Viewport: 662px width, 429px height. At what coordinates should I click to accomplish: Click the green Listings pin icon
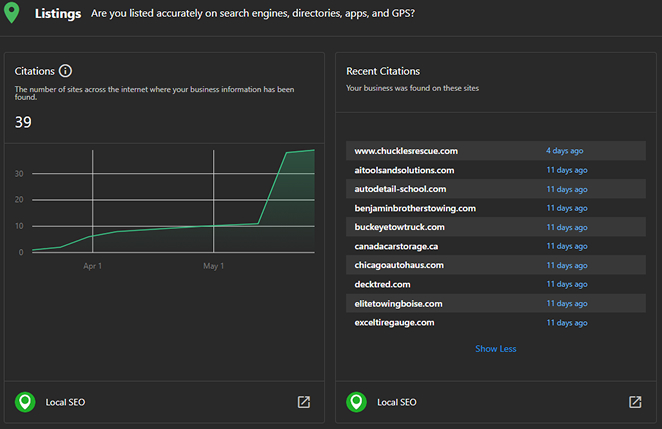click(12, 15)
